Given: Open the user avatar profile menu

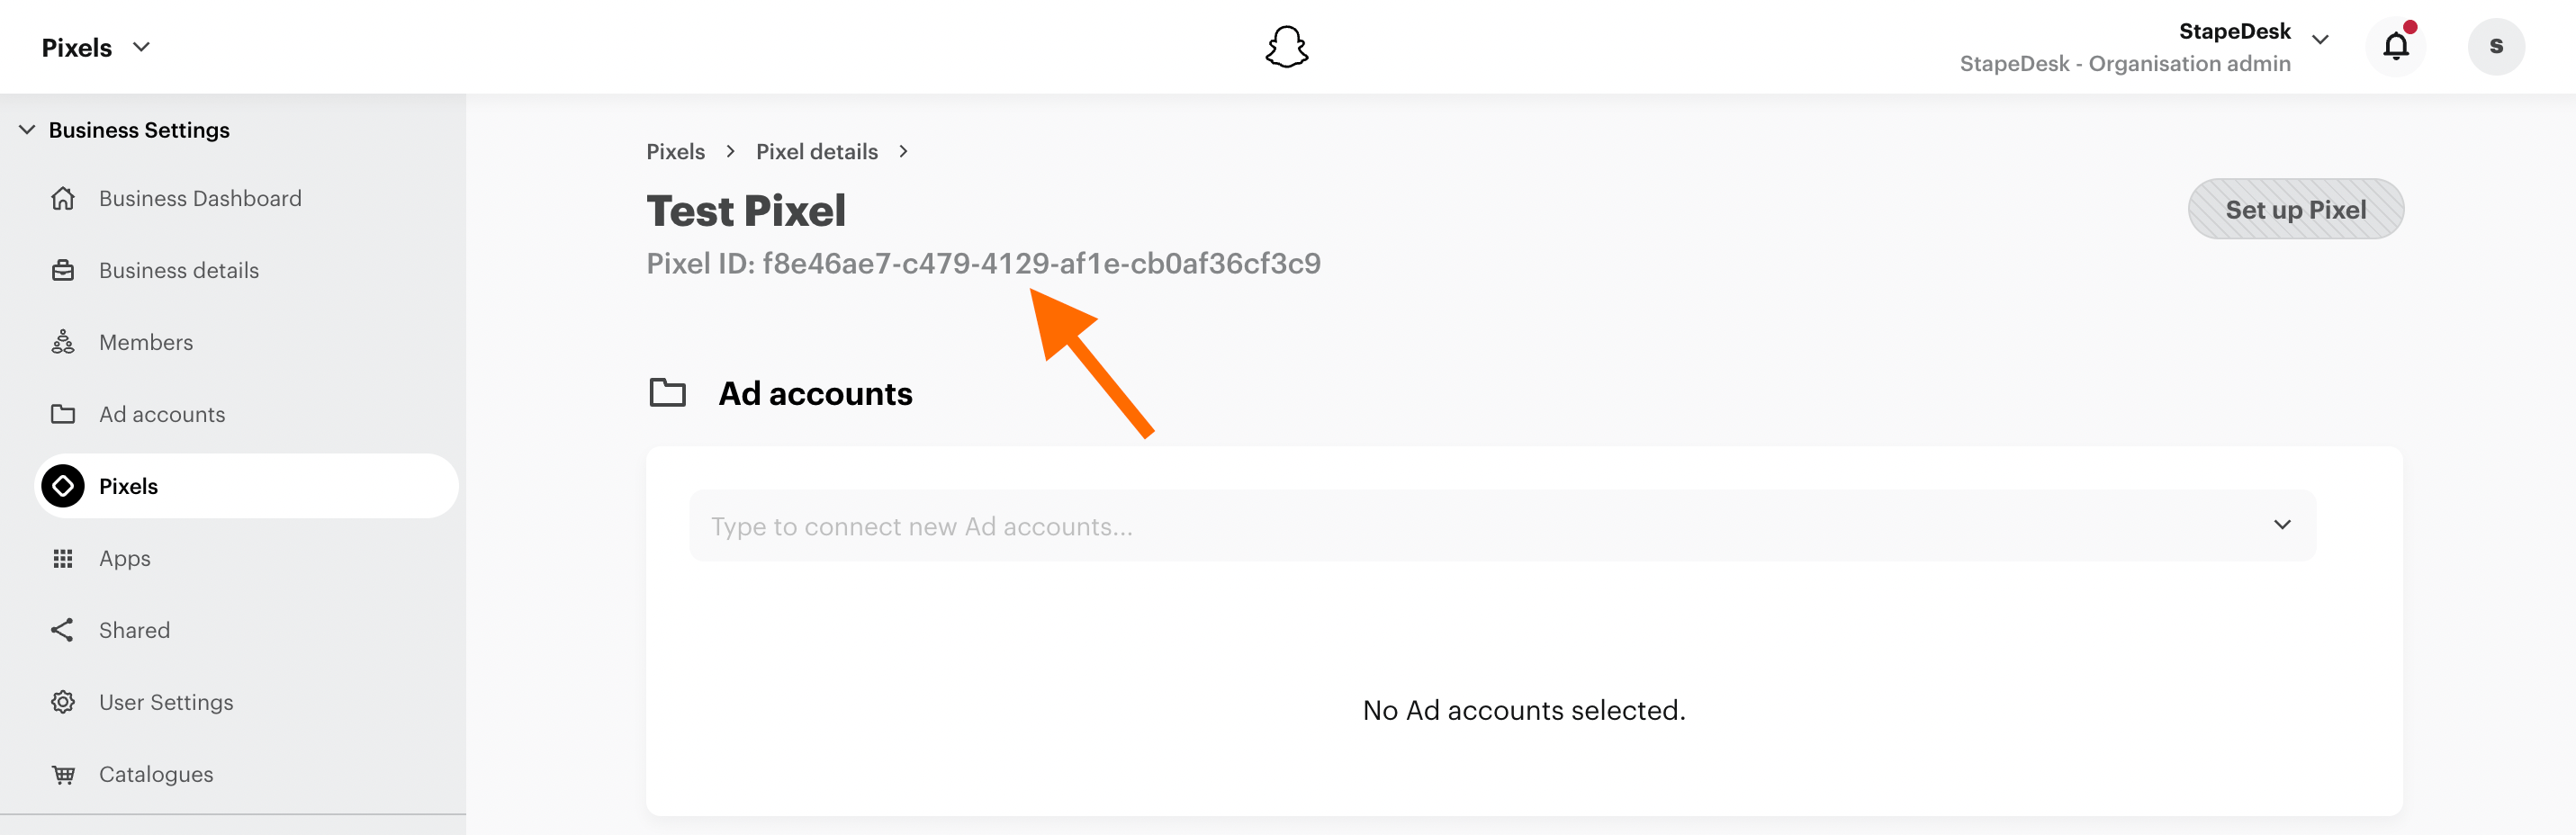Looking at the screenshot, I should (x=2496, y=47).
